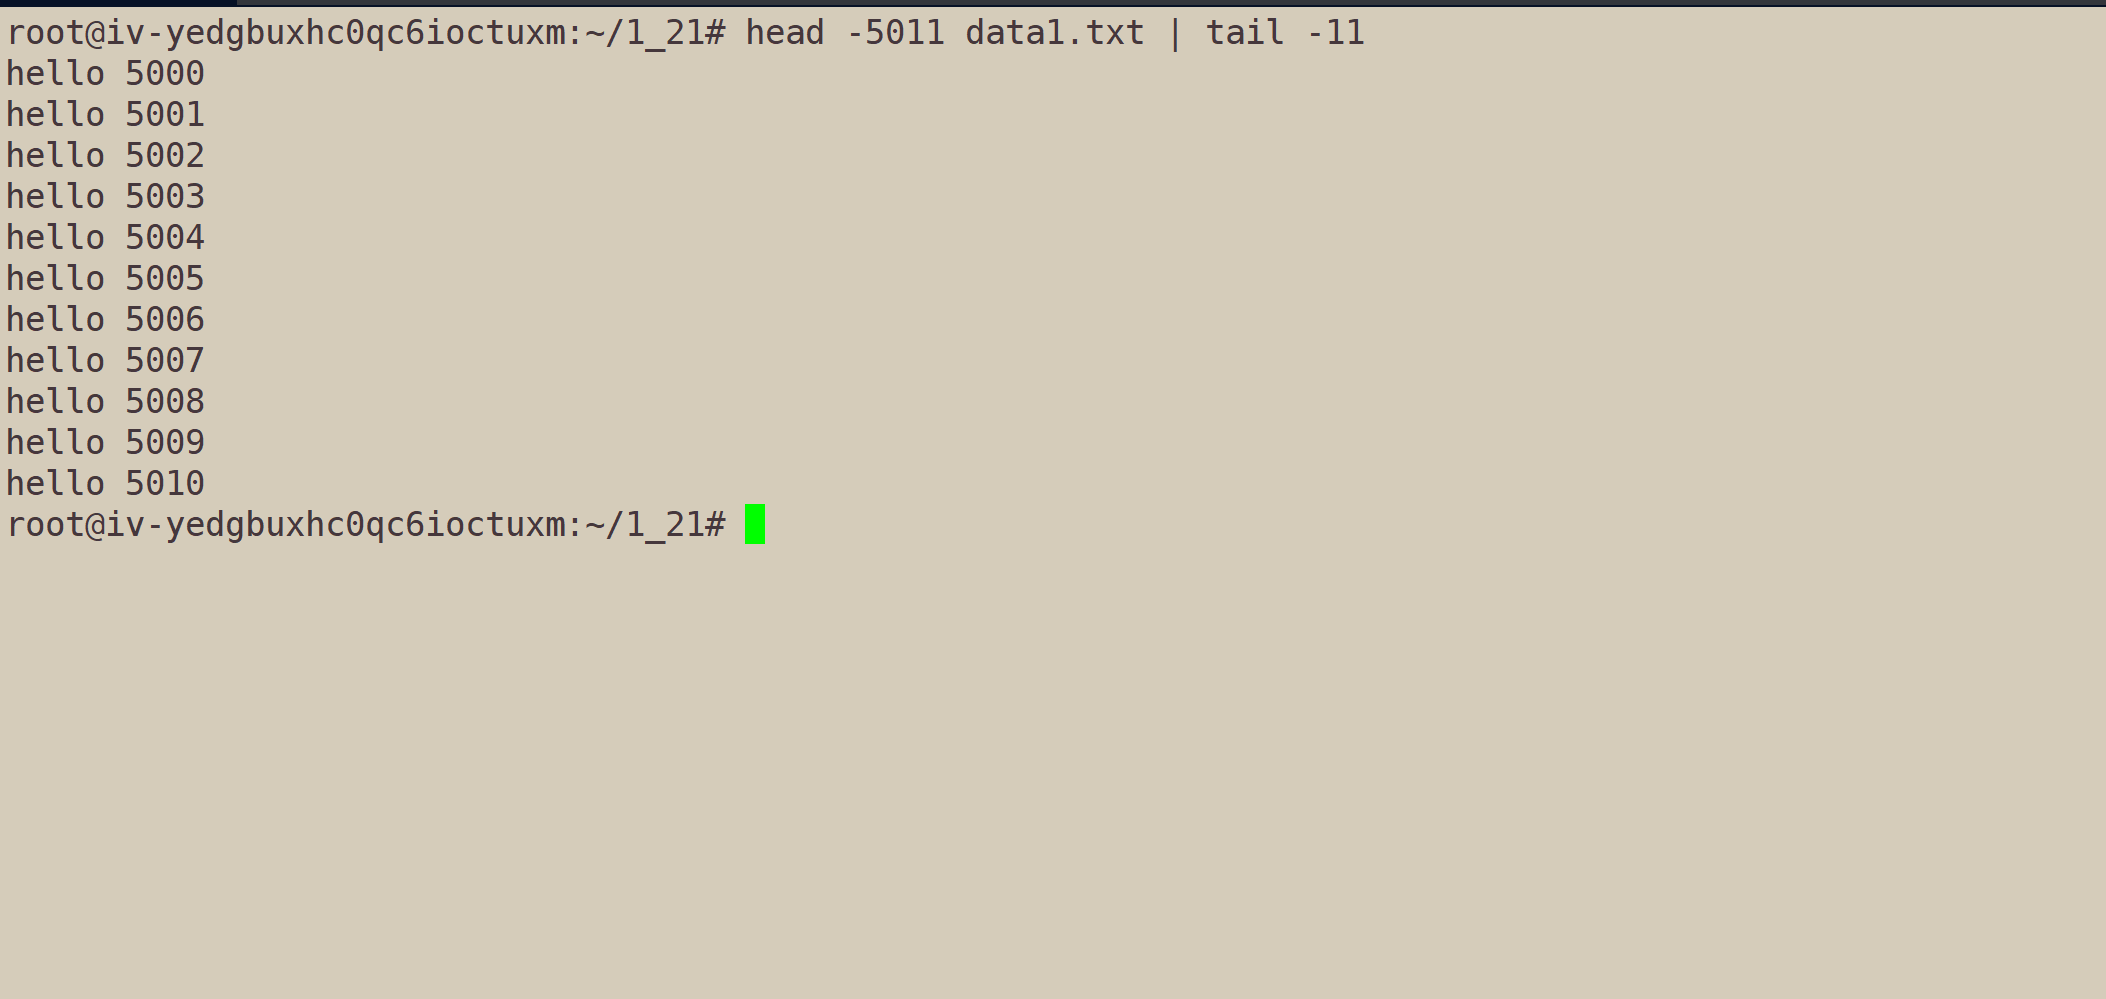Viewport: 2106px width, 999px height.
Task: Click the 'hello 5009' output line
Action: point(105,443)
